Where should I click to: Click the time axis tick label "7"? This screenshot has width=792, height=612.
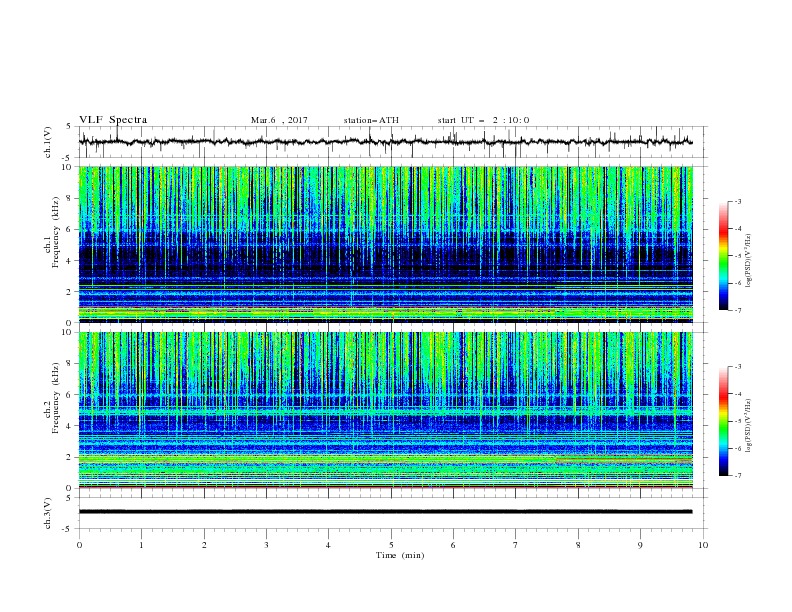tap(516, 545)
